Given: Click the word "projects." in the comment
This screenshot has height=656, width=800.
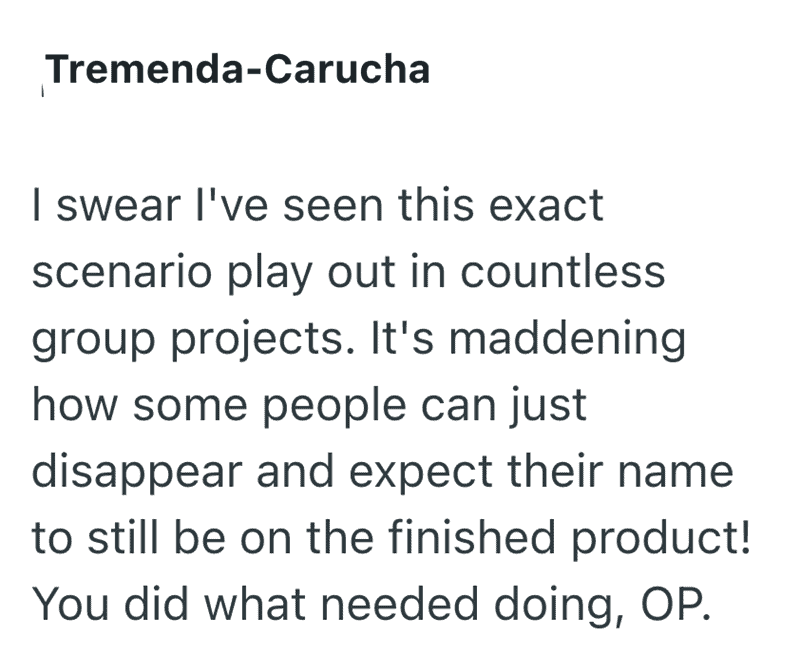Looking at the screenshot, I should pyautogui.click(x=262, y=341).
